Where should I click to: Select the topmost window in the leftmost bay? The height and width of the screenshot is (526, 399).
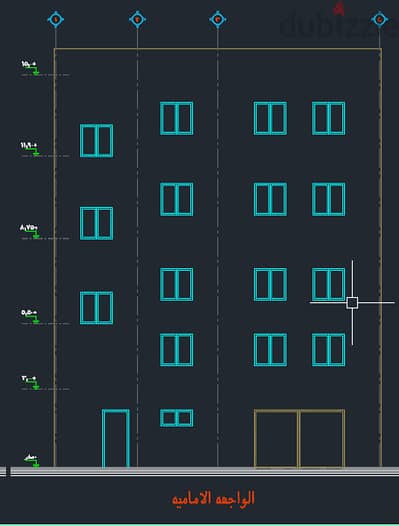pos(96,141)
